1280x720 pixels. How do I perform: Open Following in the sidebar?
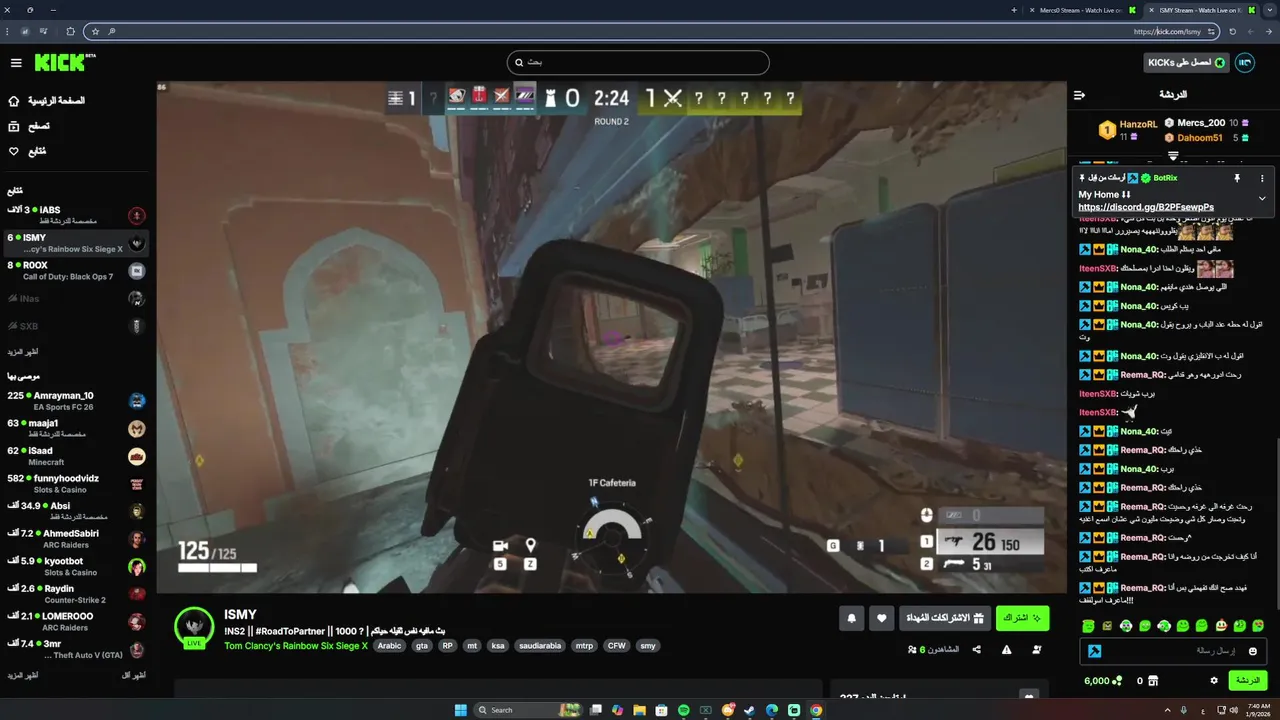[28, 151]
